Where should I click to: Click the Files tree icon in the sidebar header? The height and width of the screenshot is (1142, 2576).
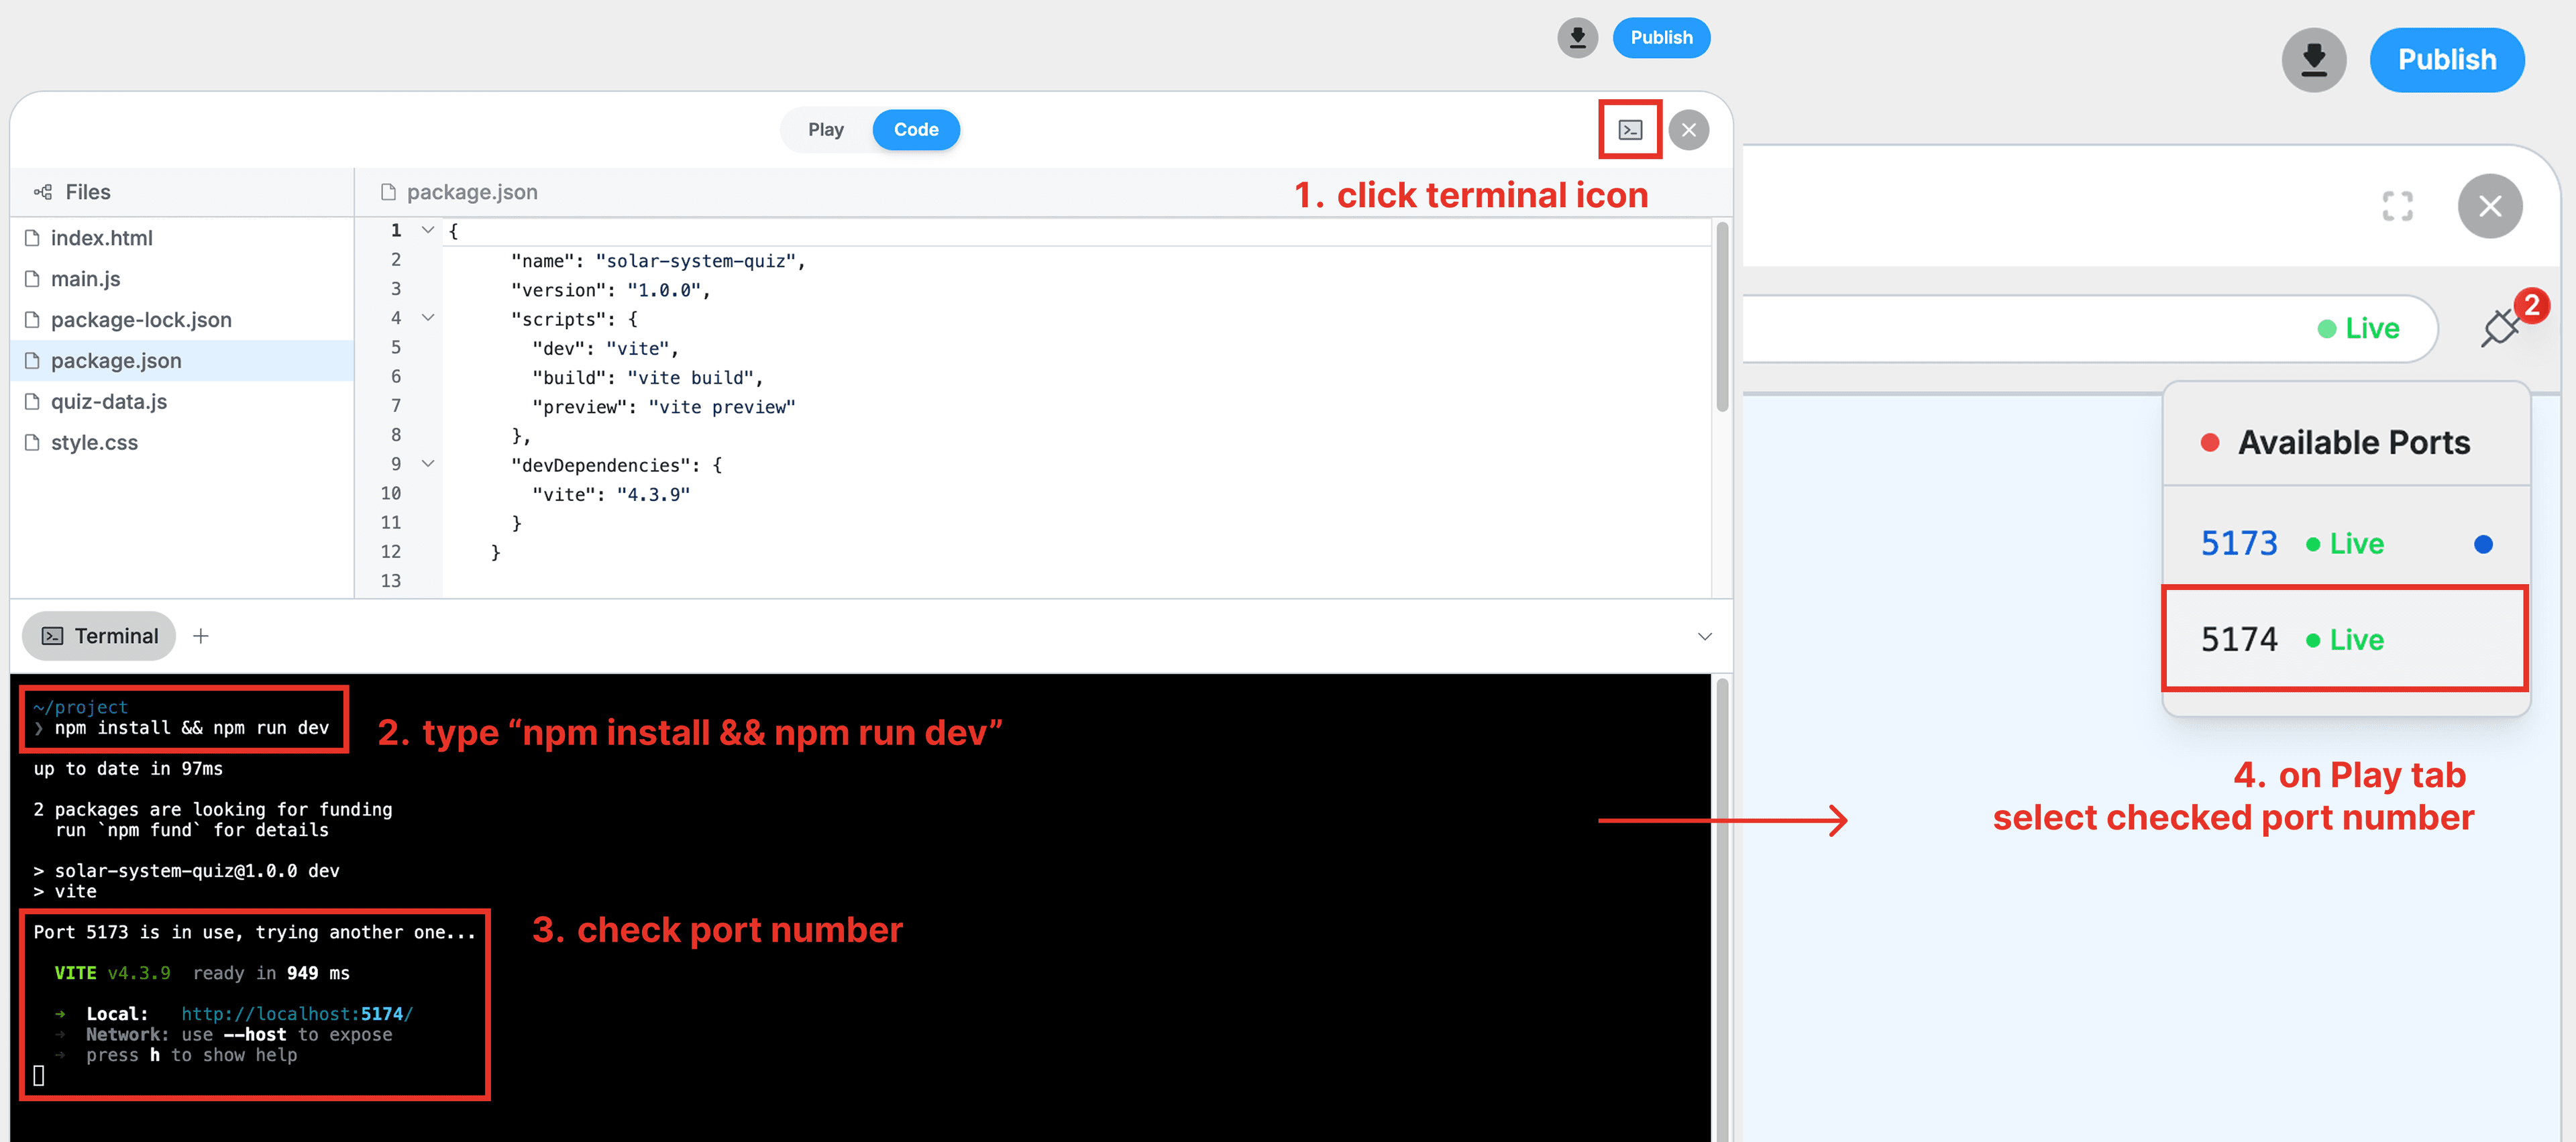coord(43,192)
